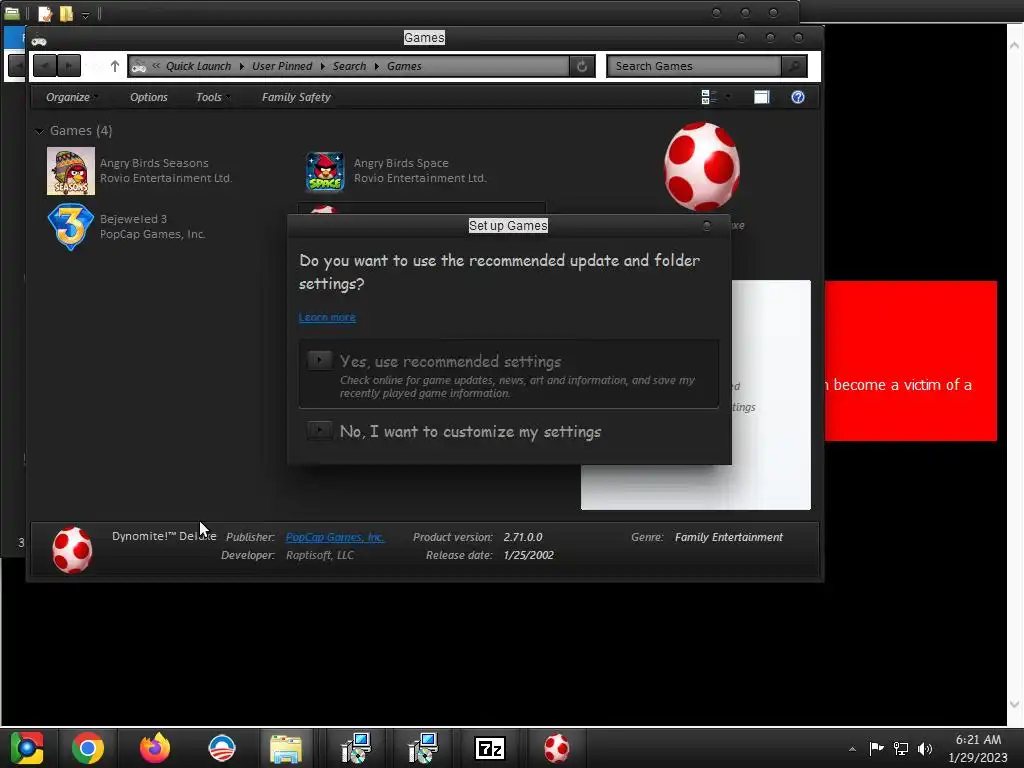This screenshot has width=1024, height=768.
Task: Click product version 2.71.0.0 value
Action: click(522, 537)
